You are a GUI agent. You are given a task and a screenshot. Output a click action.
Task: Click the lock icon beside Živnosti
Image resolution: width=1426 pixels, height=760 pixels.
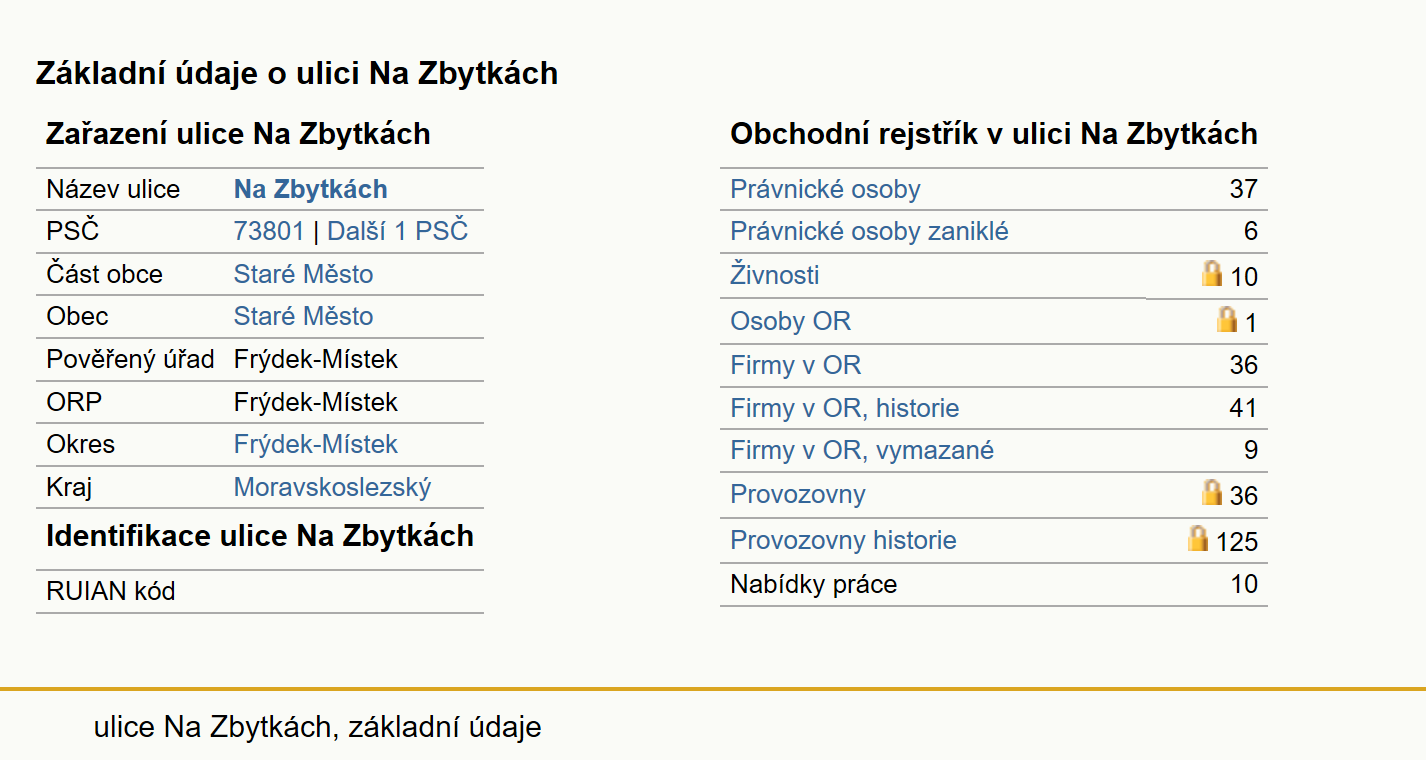1212,273
